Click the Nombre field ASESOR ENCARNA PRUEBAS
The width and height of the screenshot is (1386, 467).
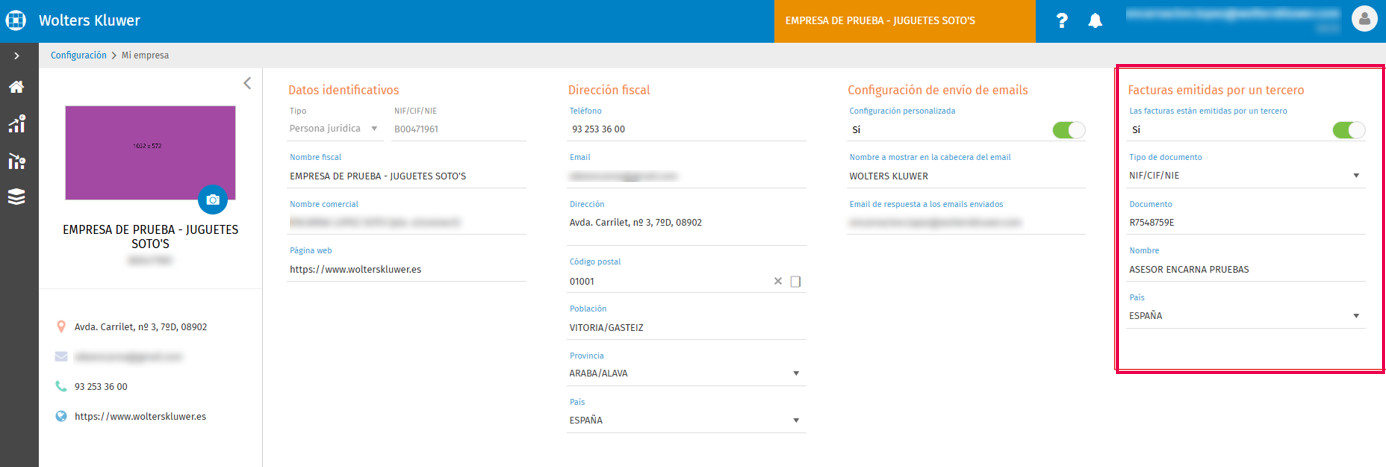tap(1246, 269)
